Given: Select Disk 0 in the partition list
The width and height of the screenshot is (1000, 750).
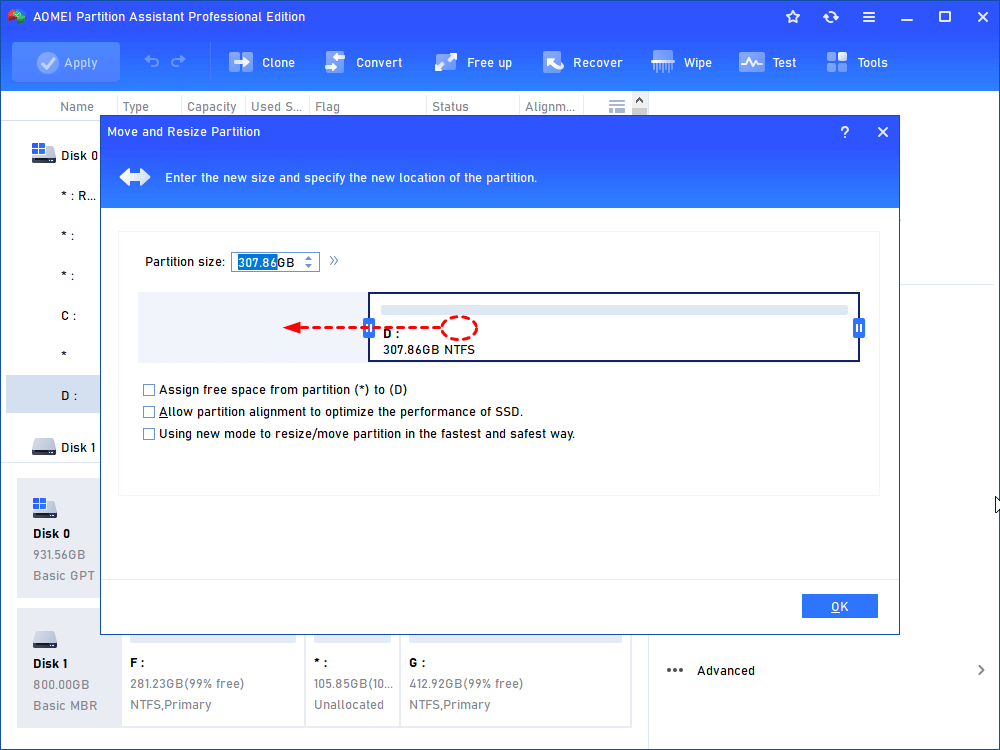Looking at the screenshot, I should (x=65, y=156).
